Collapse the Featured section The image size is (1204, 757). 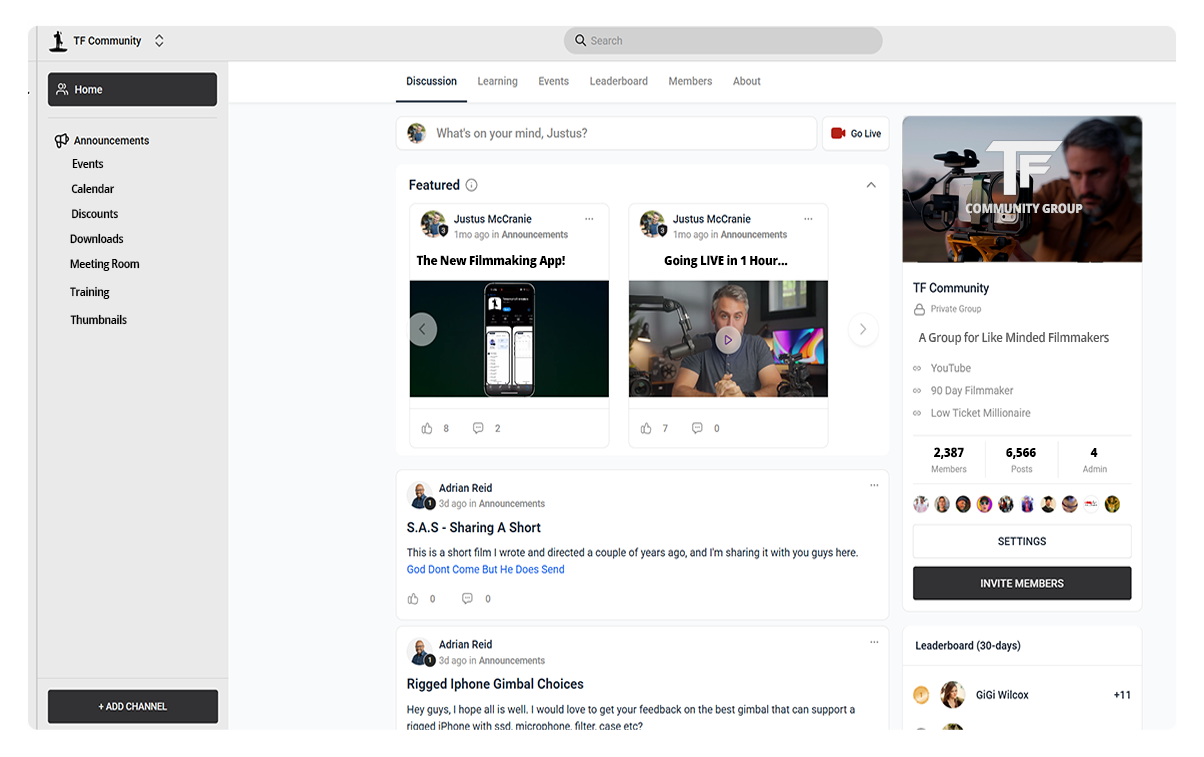pyautogui.click(x=871, y=185)
